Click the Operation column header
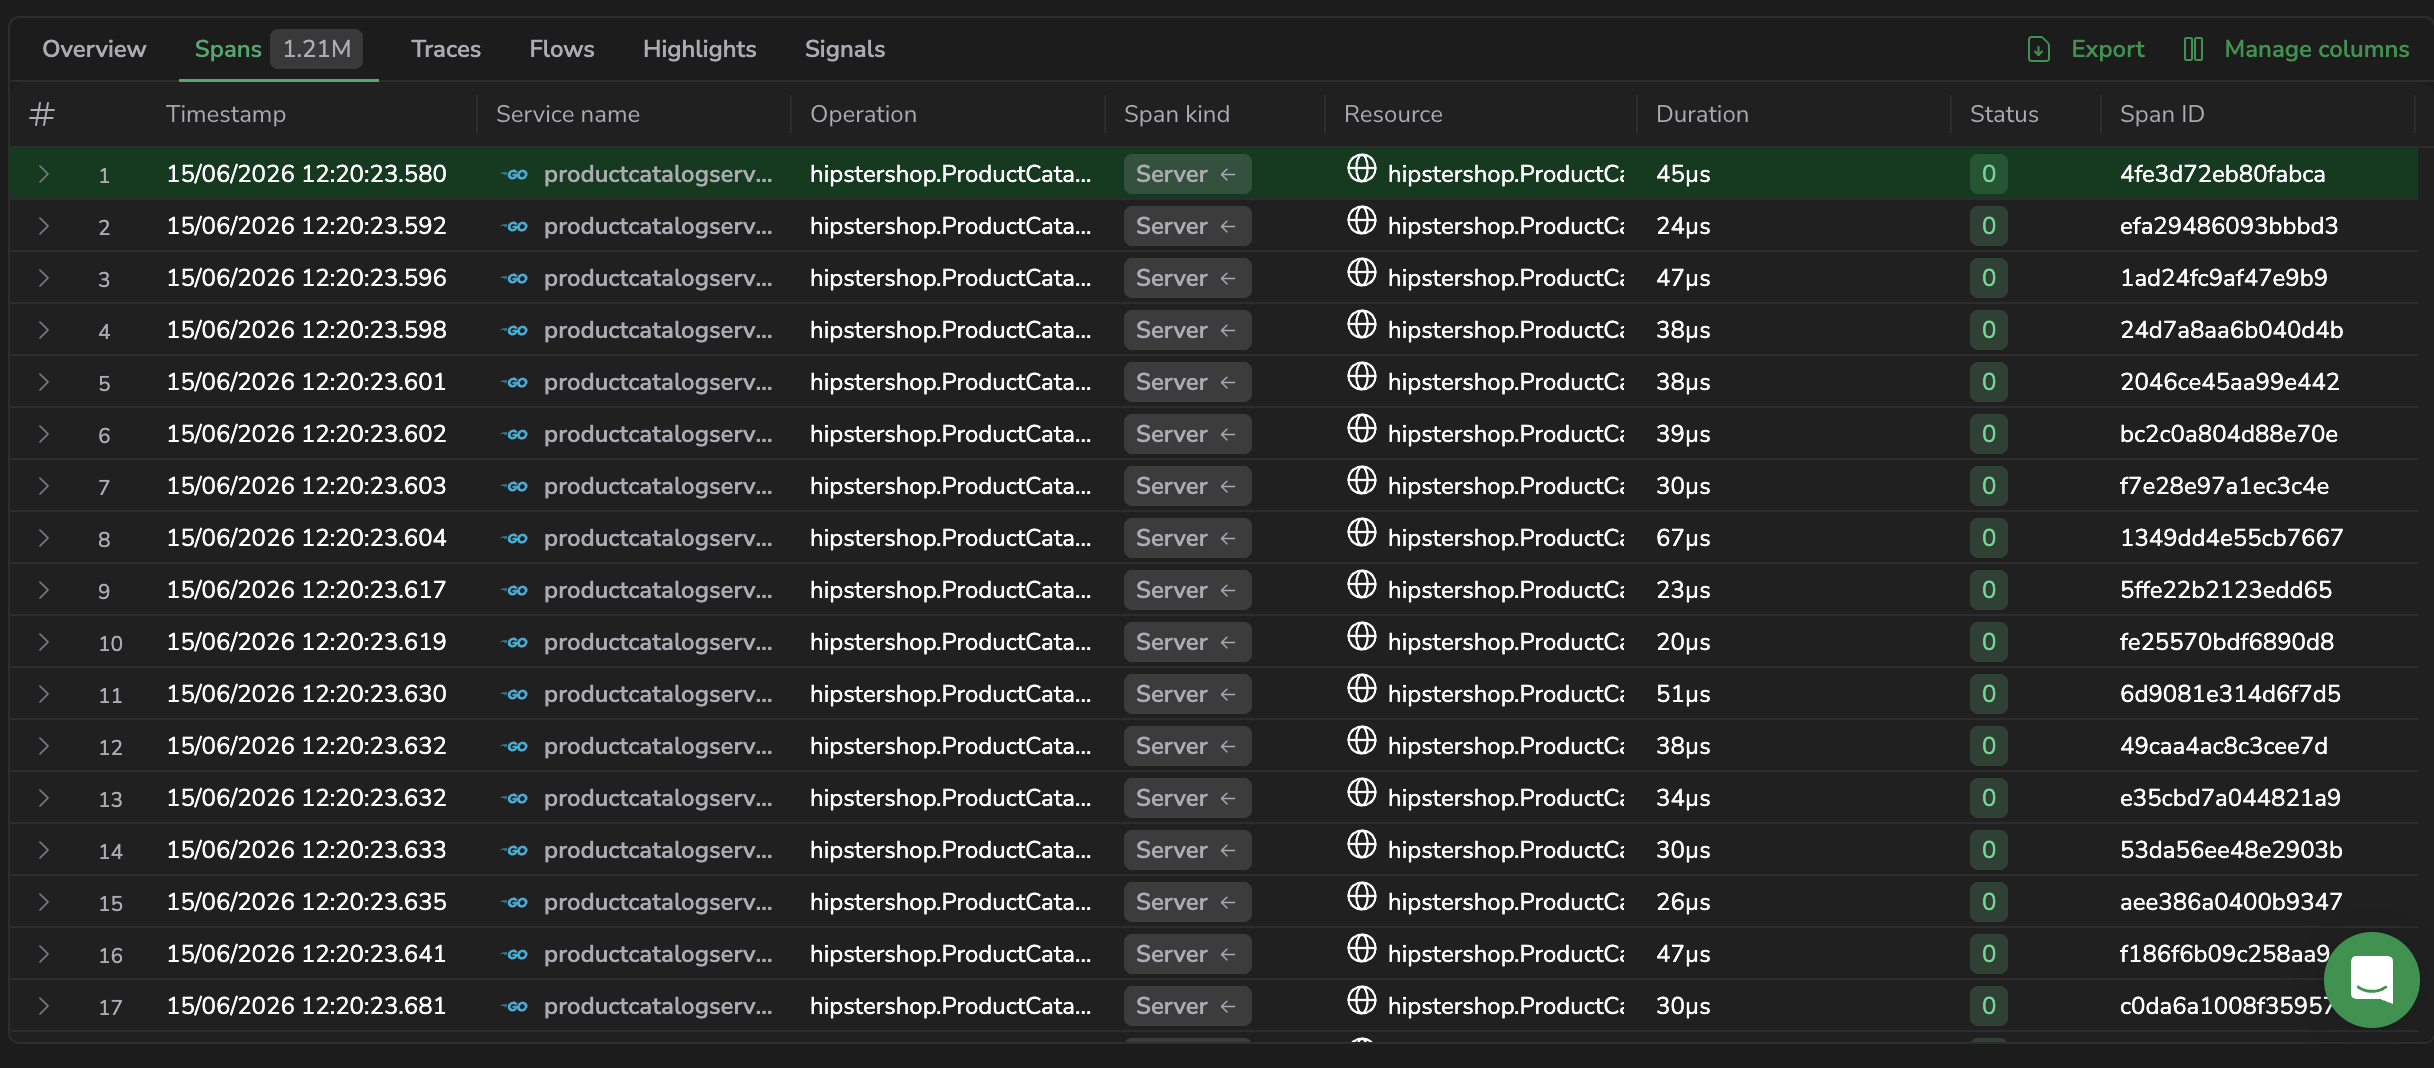The width and height of the screenshot is (2434, 1068). point(863,114)
